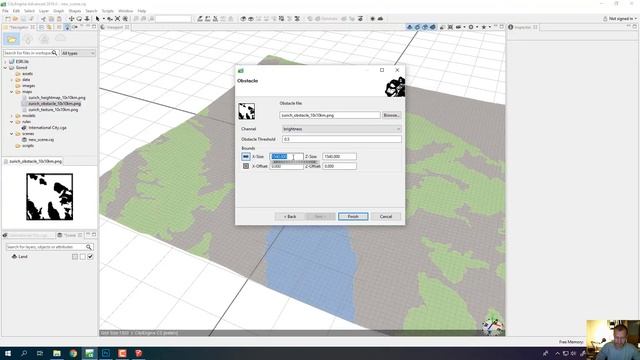Image resolution: width=640 pixels, height=360 pixels.
Task: Toggle the first checkbox on Land row
Action: (75, 257)
